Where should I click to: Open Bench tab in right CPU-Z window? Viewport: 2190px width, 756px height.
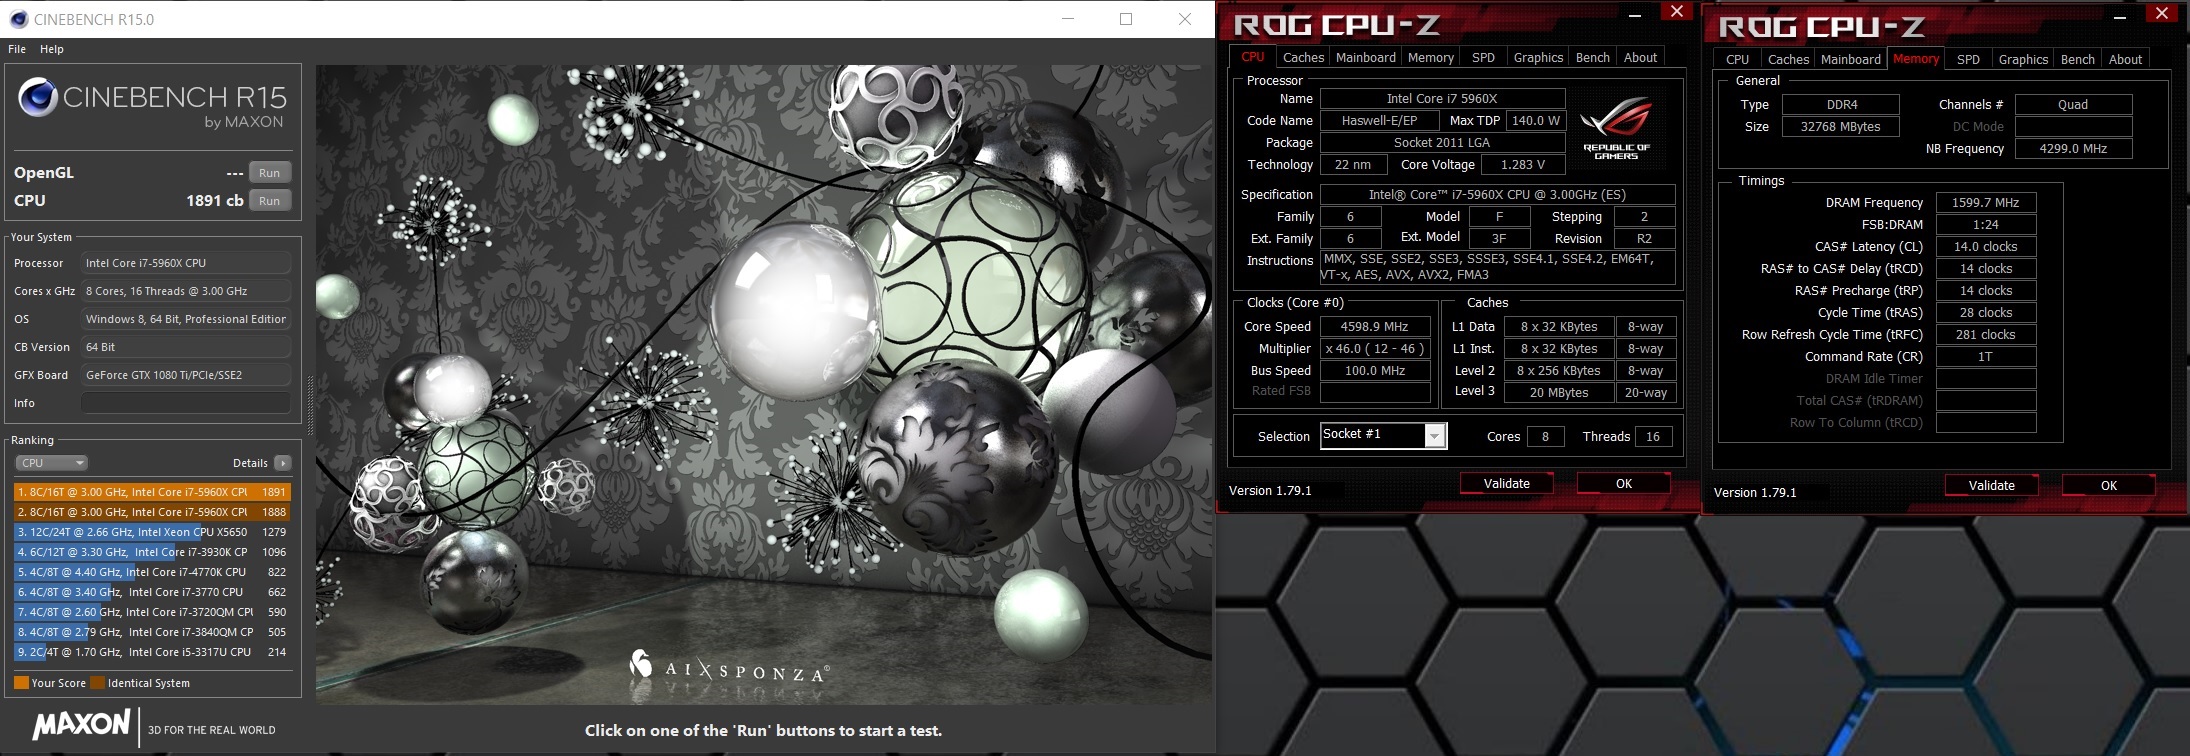click(2078, 60)
